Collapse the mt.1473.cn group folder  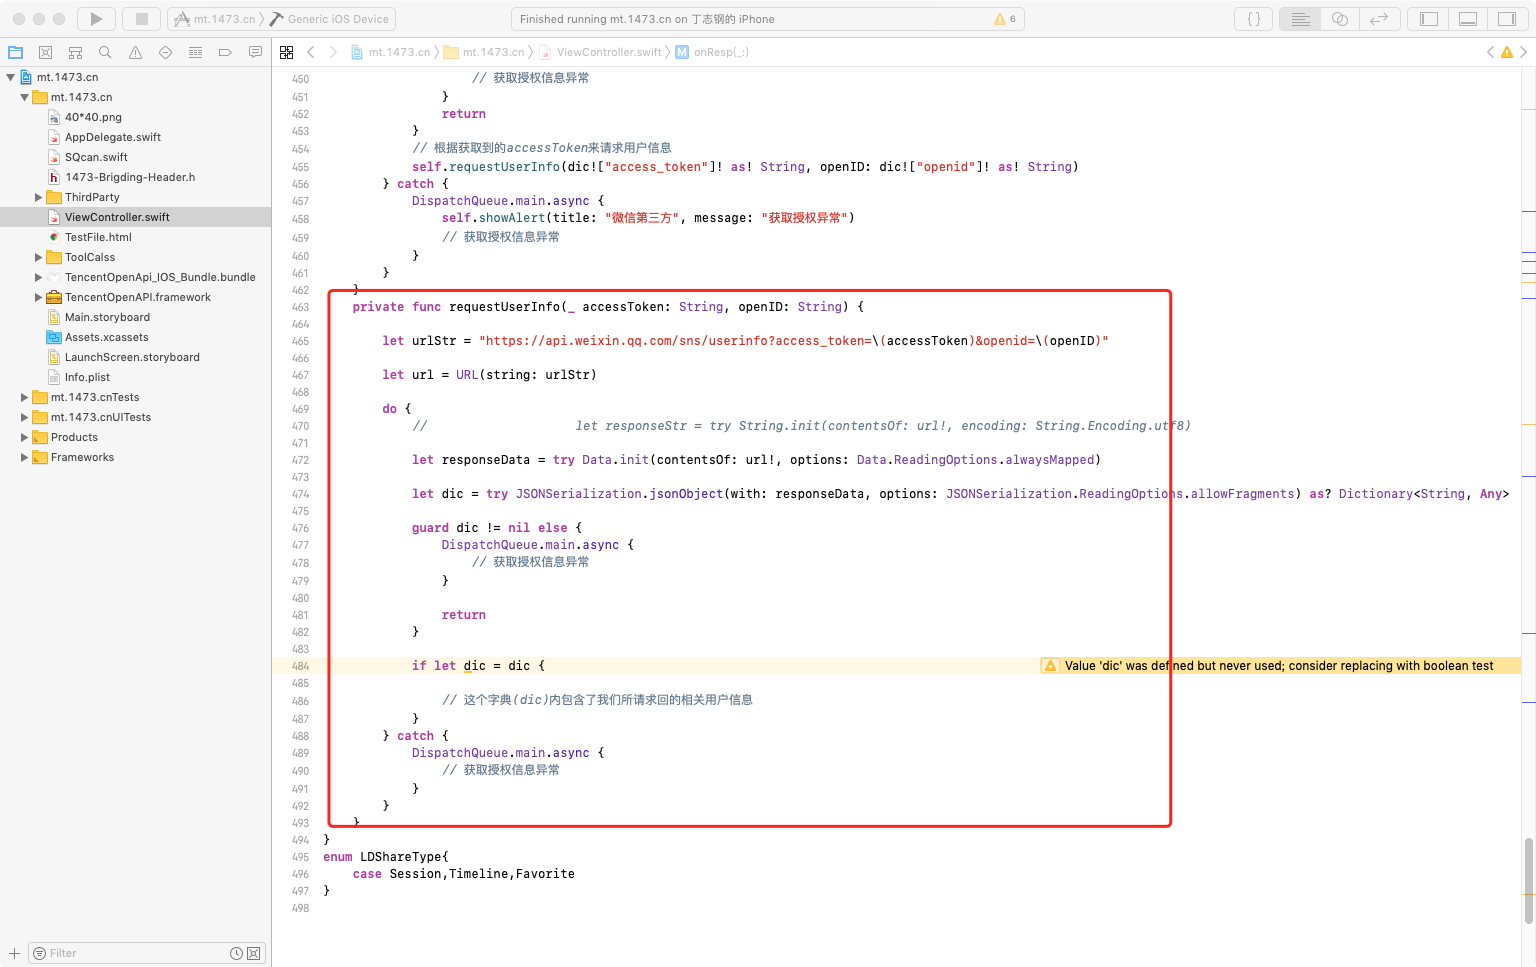(x=25, y=97)
